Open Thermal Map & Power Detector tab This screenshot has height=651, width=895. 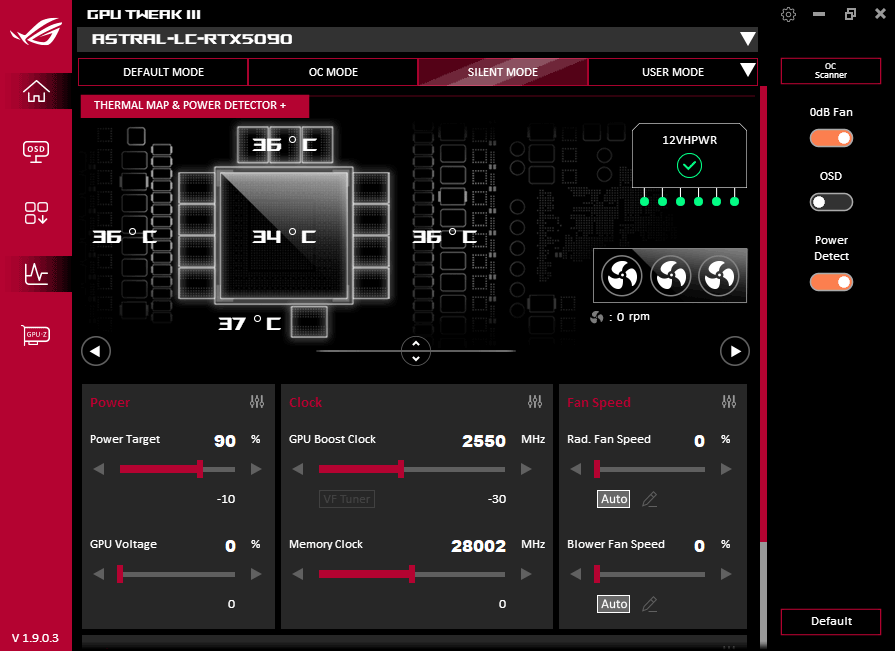click(x=195, y=106)
